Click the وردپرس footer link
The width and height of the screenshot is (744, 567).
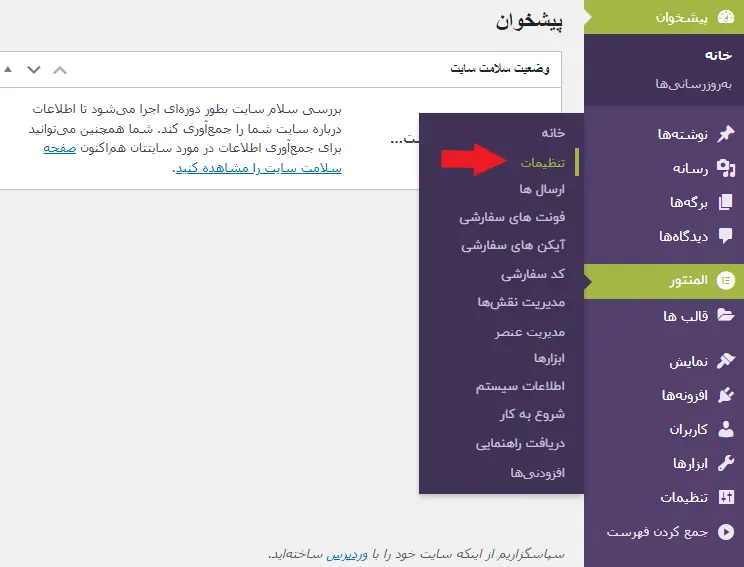coord(347,554)
